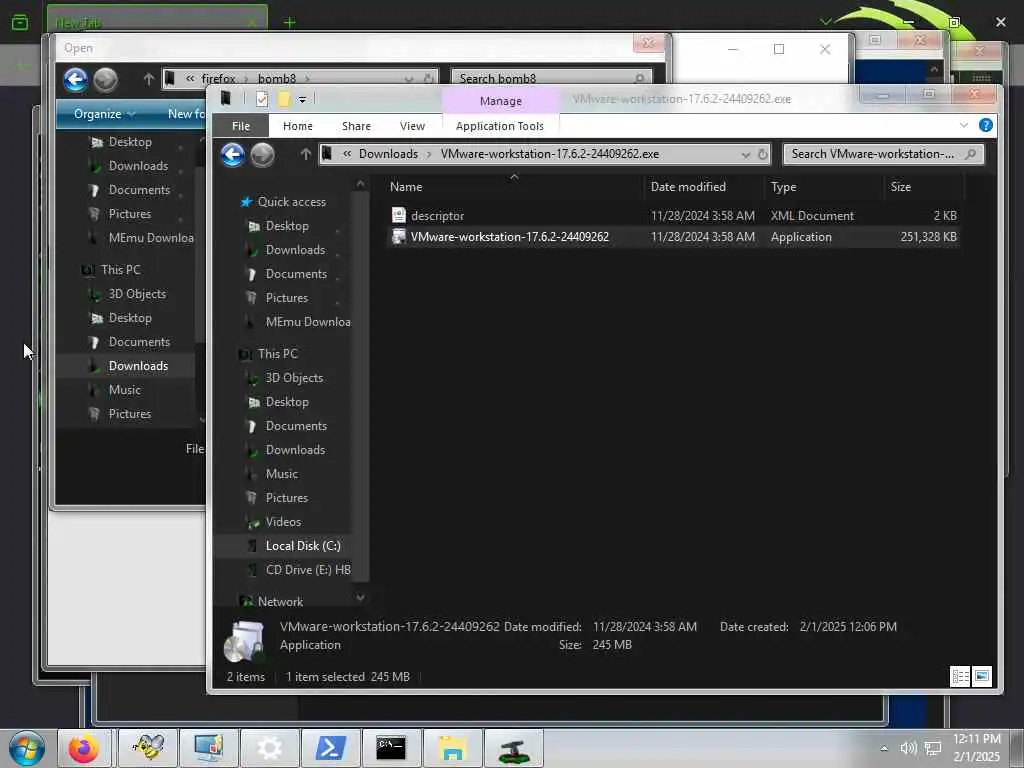
Task: Click Search VMware-workstation search box
Action: 883,154
